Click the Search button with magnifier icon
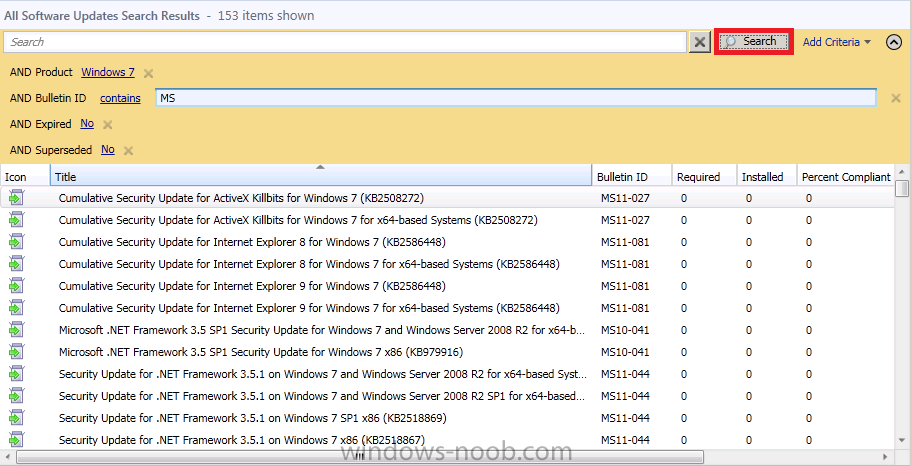Image resolution: width=912 pixels, height=466 pixels. 753,42
